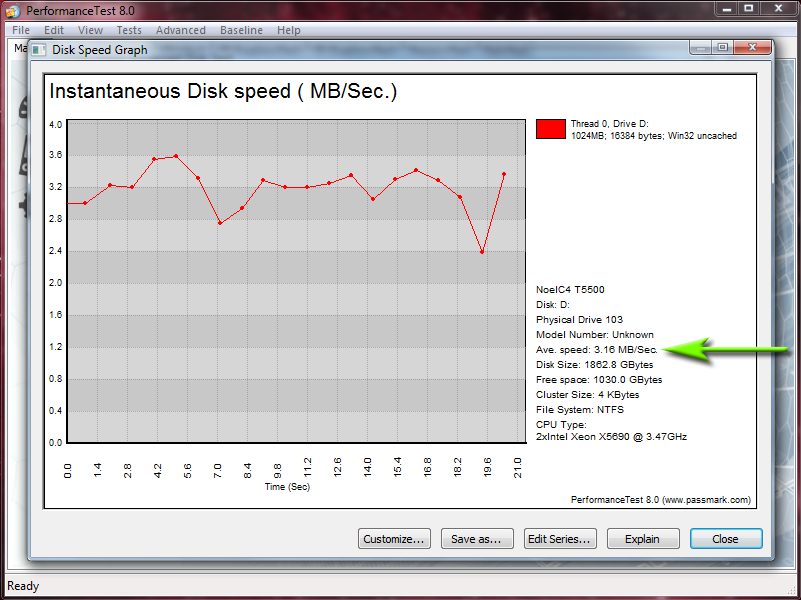
Task: Close the PerformanceTest 8.0 main window
Action: (778, 8)
